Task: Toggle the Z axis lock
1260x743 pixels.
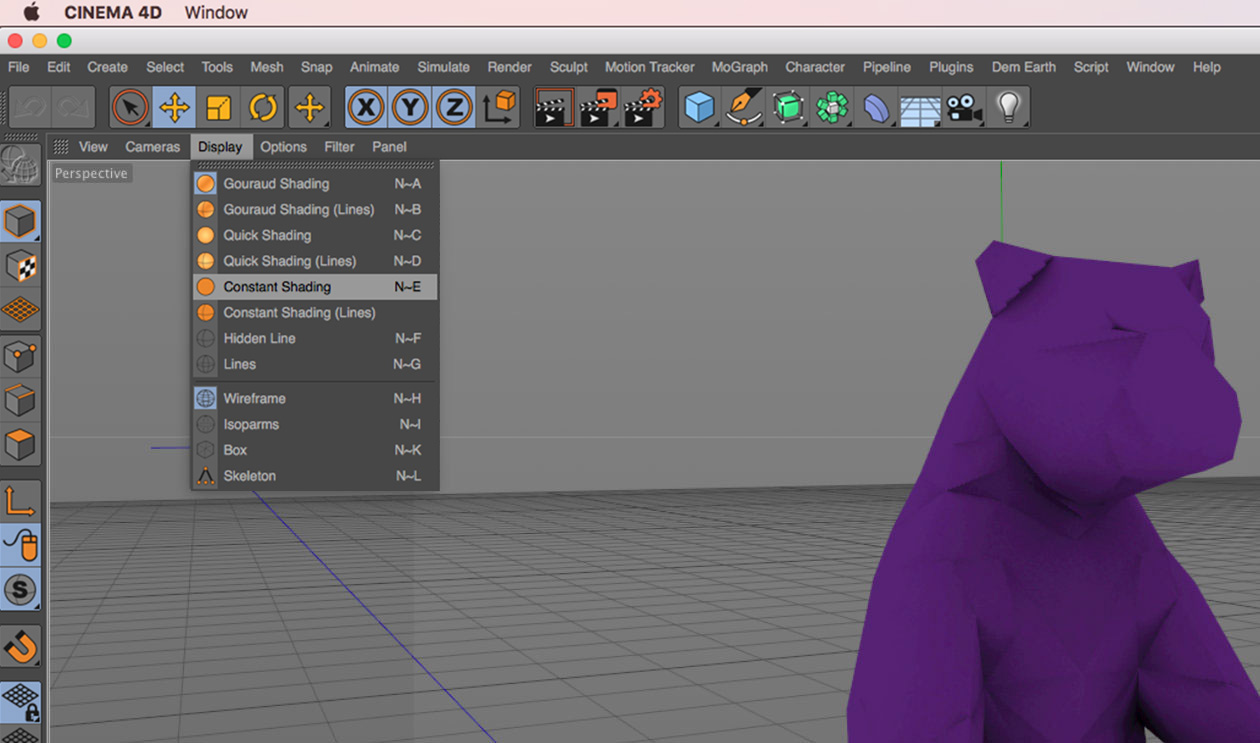Action: [x=454, y=107]
